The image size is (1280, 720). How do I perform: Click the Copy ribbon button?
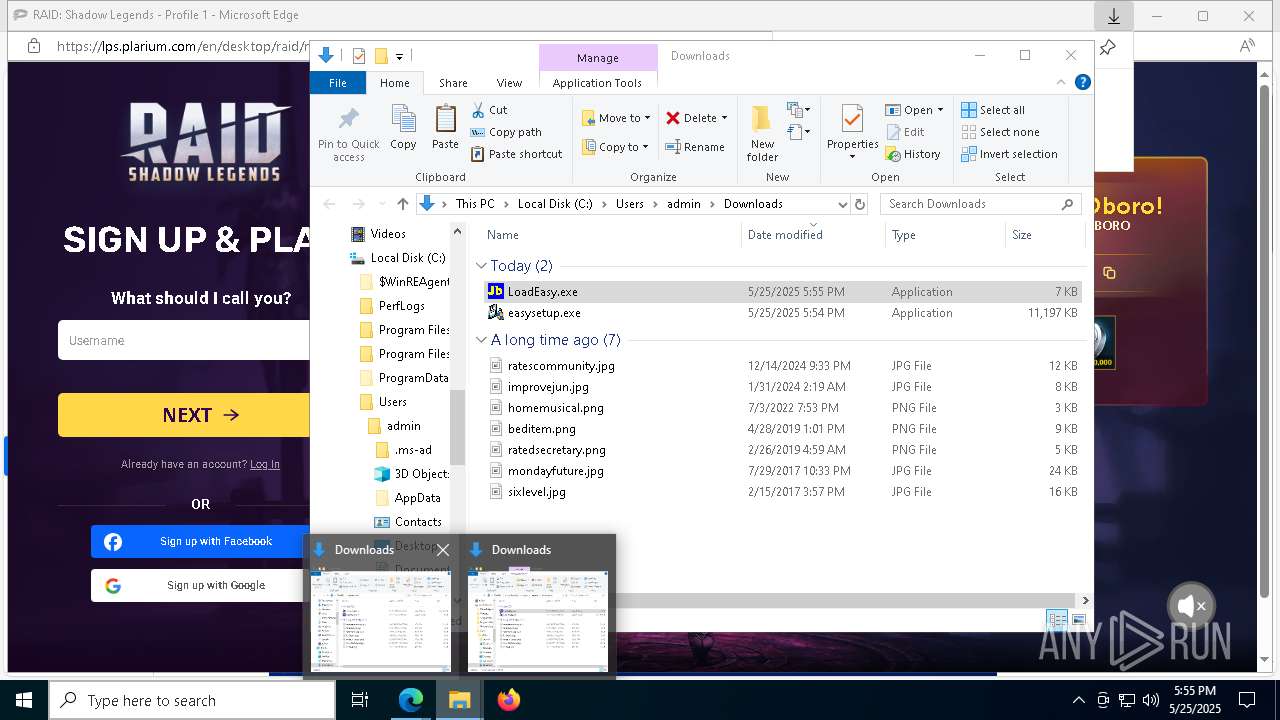pos(403,127)
